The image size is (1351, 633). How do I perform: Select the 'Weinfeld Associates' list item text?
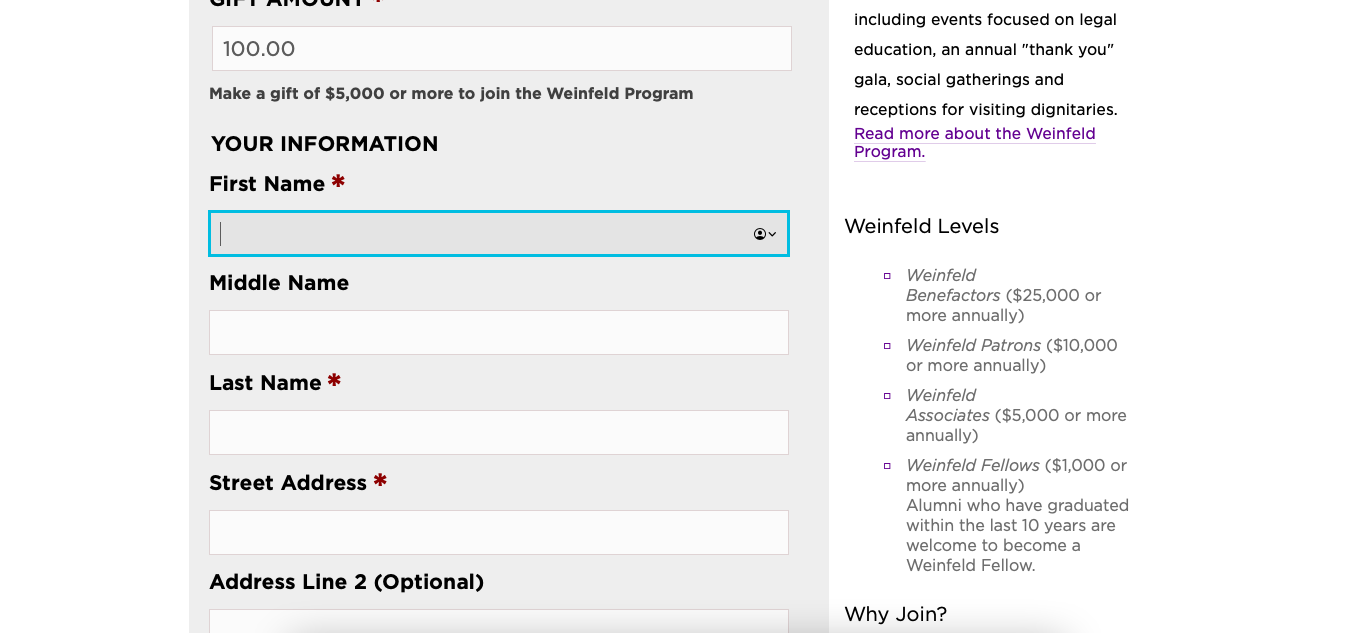coord(1016,416)
